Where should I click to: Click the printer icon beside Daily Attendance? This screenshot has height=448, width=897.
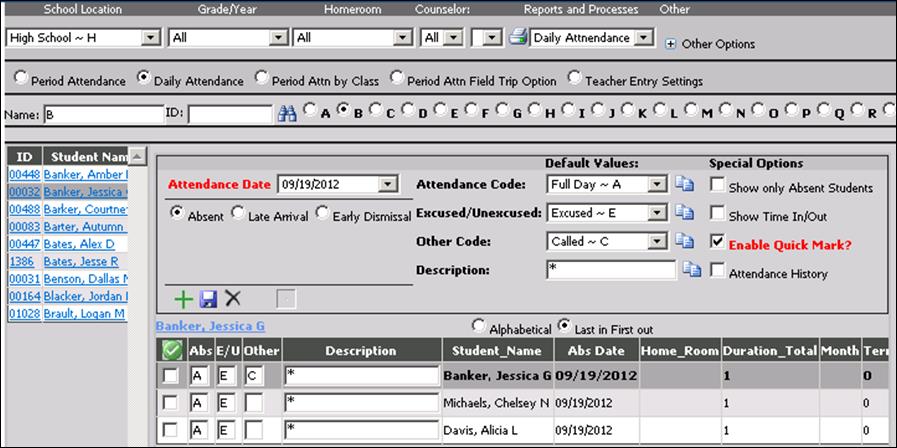tap(518, 38)
